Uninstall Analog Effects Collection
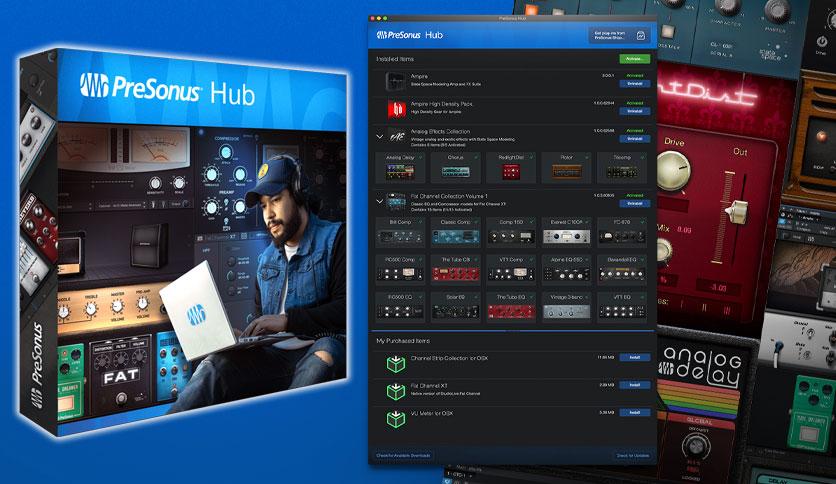 pos(634,139)
